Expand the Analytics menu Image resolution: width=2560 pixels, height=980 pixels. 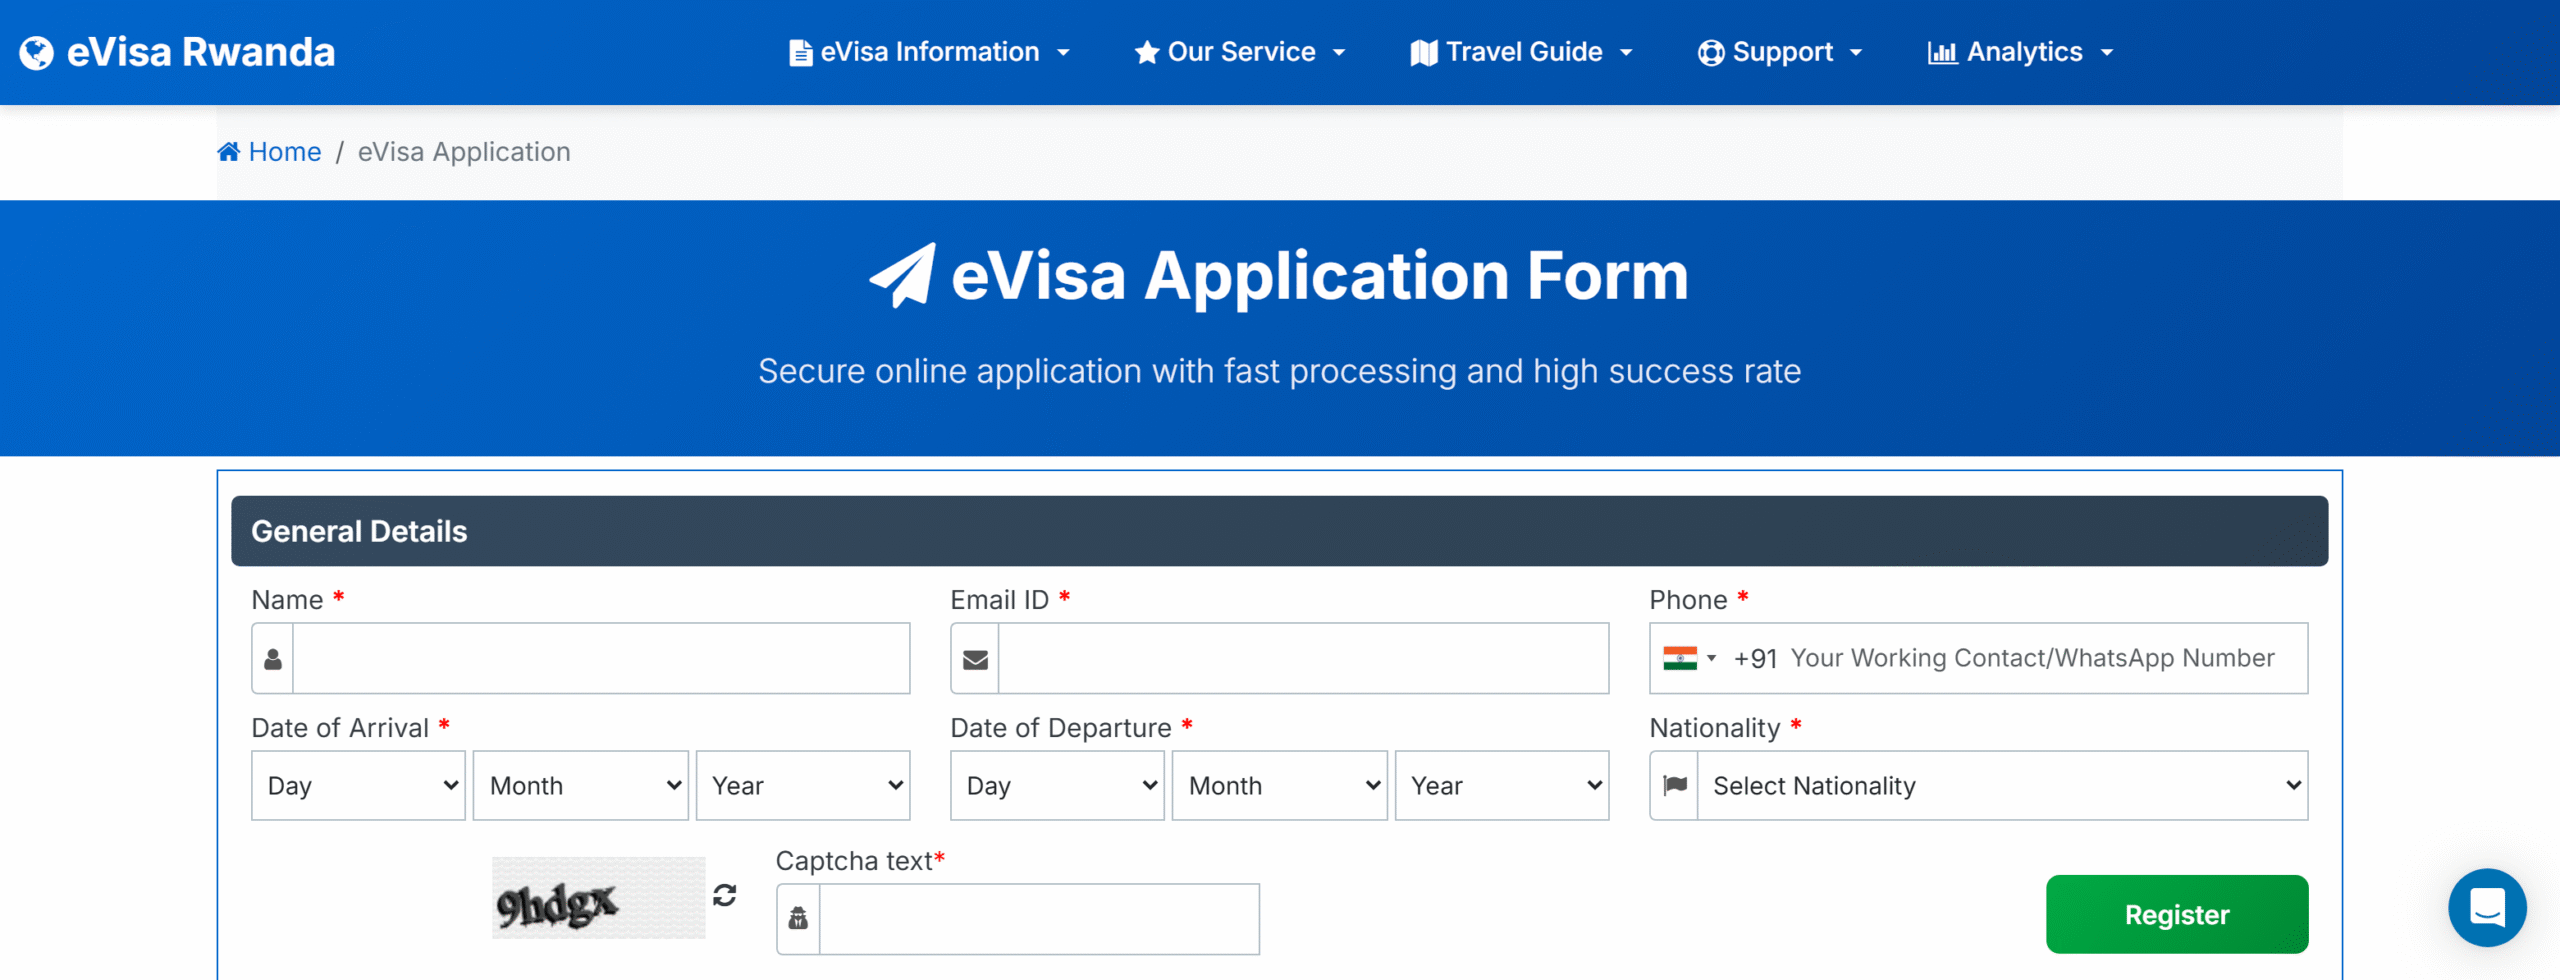2021,52
